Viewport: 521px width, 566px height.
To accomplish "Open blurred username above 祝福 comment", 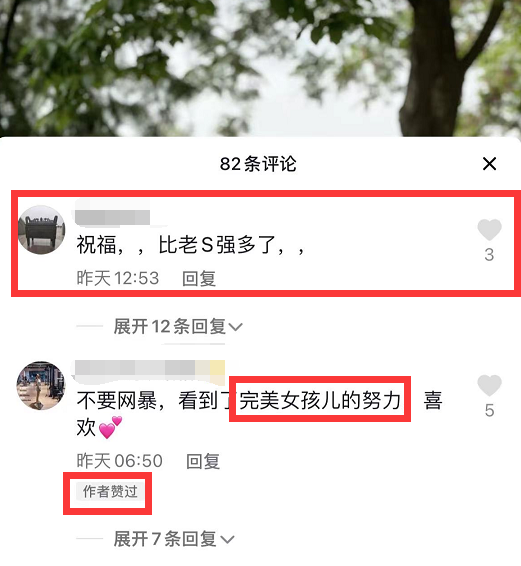I will 112,217.
